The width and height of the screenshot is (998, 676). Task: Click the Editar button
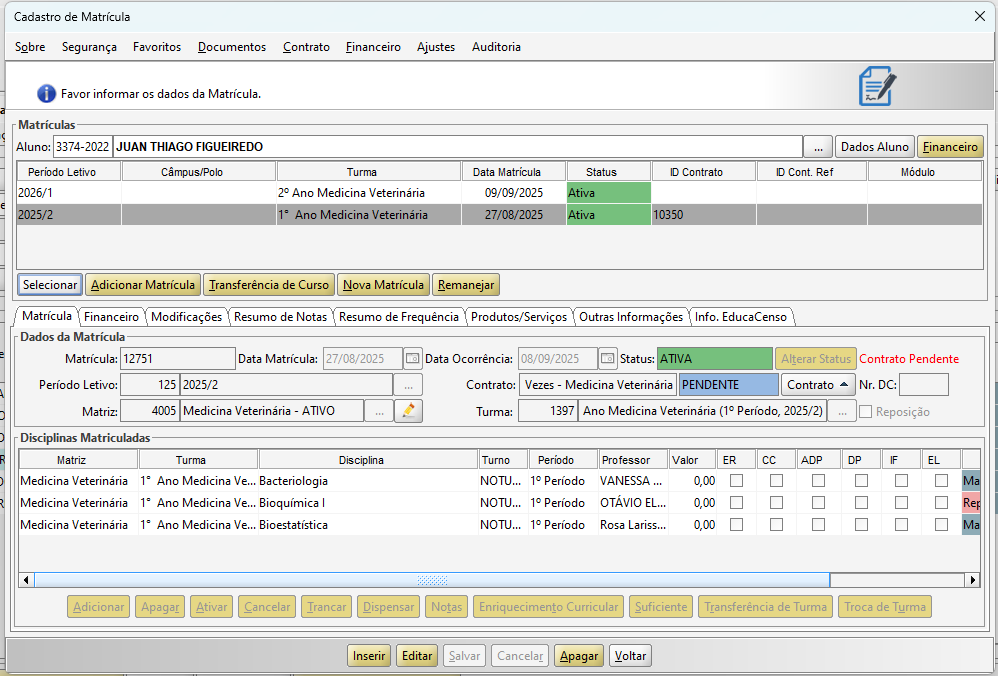(417, 656)
